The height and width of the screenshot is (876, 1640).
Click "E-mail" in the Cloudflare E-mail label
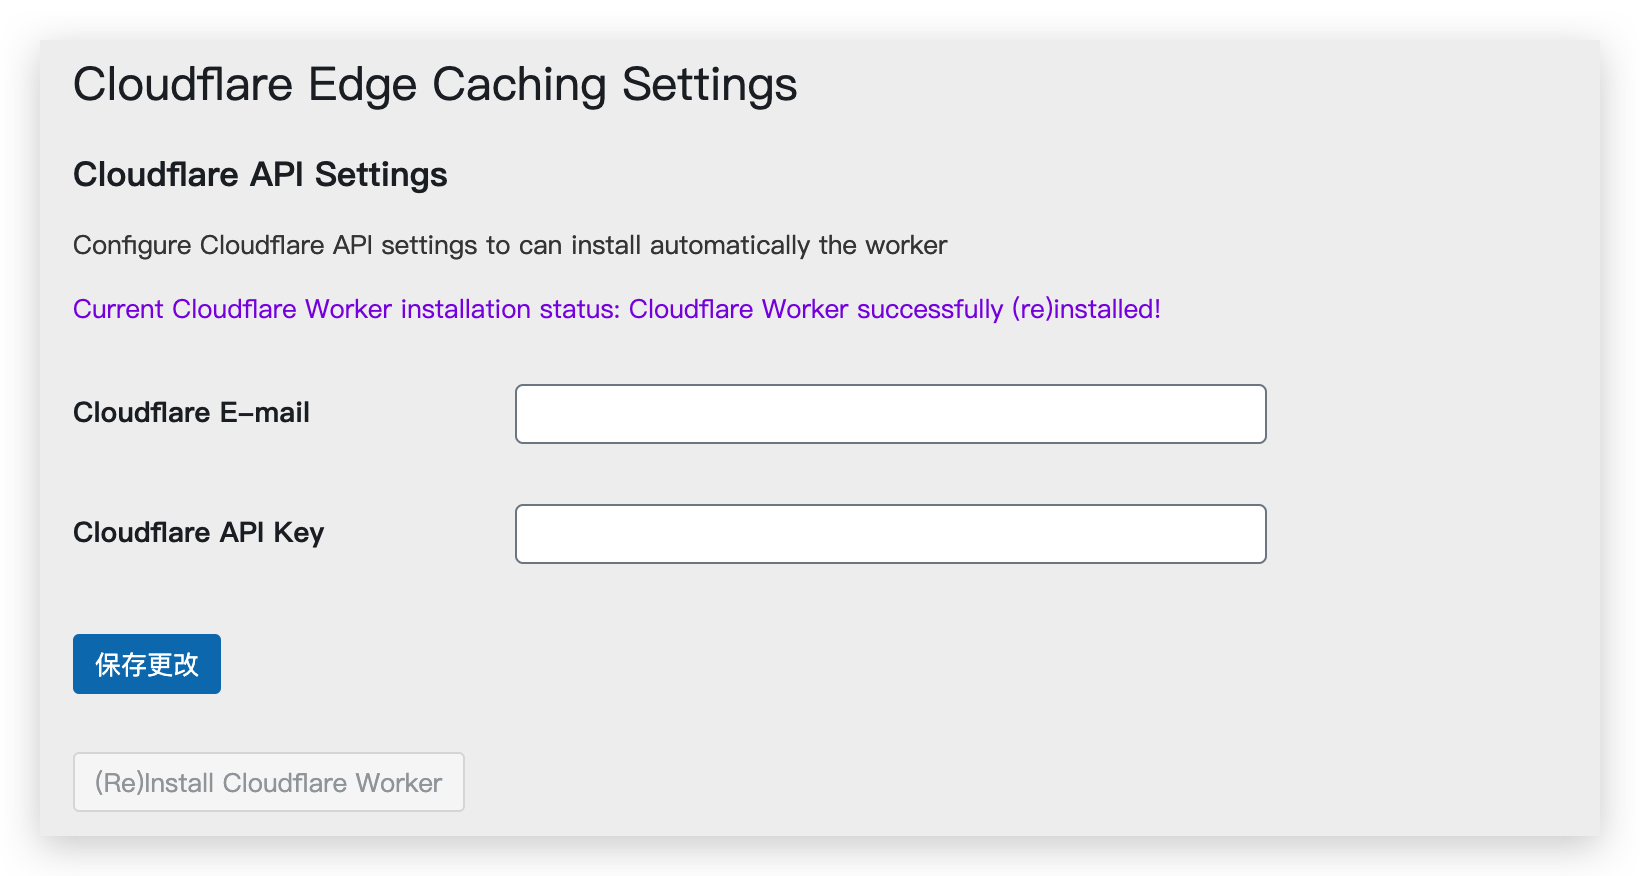pos(264,413)
